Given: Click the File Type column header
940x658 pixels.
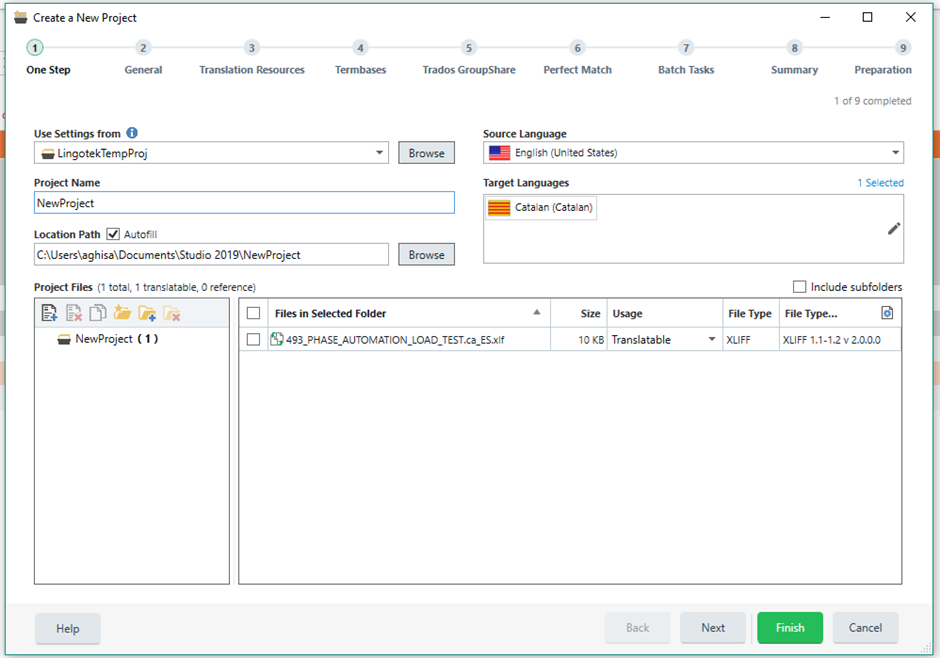Looking at the screenshot, I should coord(751,313).
